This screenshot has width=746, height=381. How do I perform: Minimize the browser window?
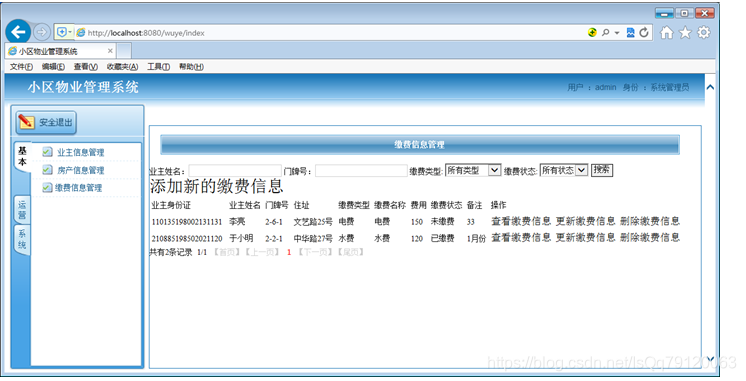coord(664,13)
